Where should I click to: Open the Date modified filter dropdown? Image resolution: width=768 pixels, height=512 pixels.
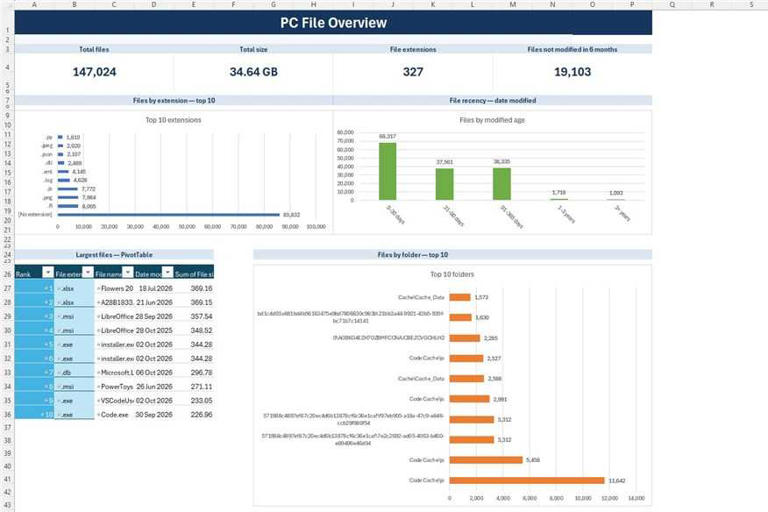tap(168, 272)
